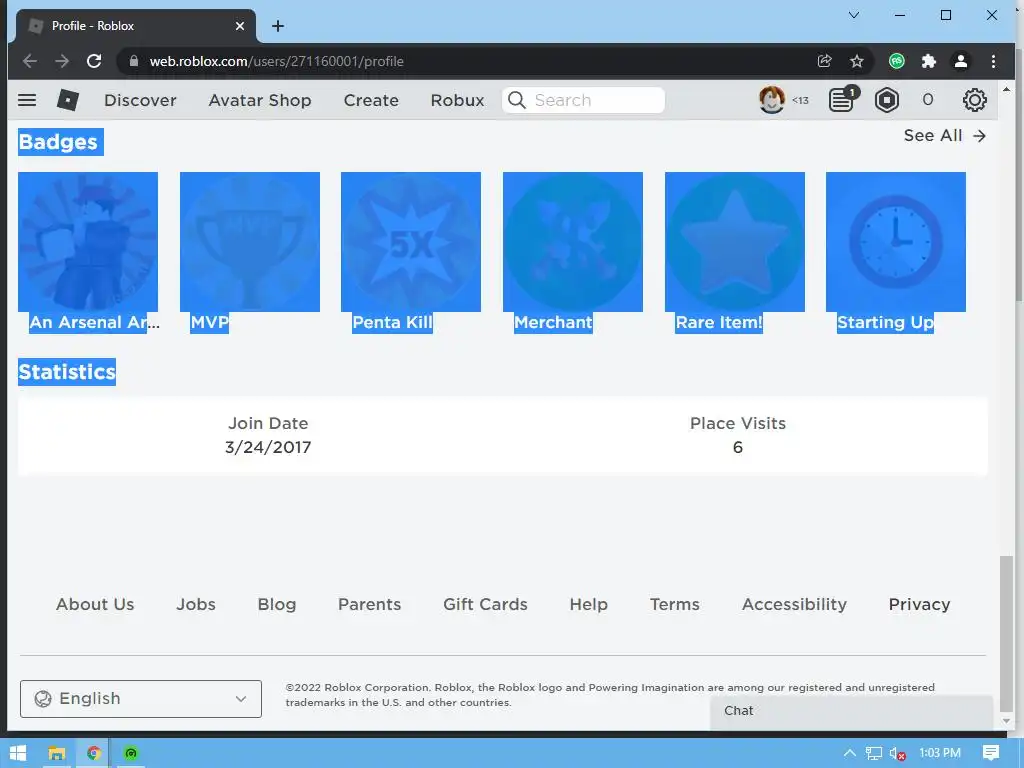Click the join date 3/24/2017
This screenshot has height=768, width=1024.
(268, 447)
